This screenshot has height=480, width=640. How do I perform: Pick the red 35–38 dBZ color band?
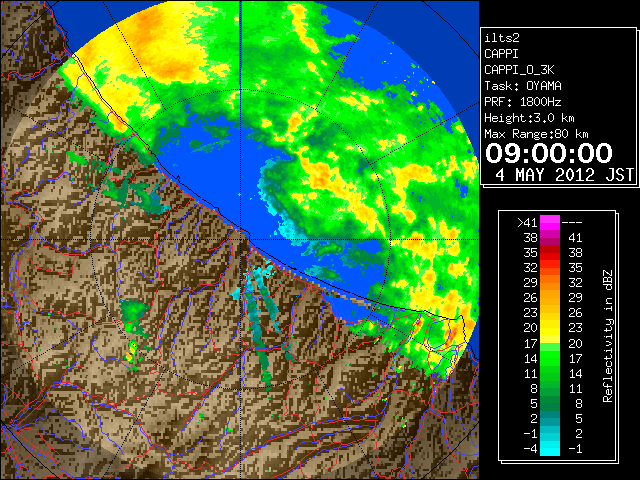pyautogui.click(x=550, y=253)
